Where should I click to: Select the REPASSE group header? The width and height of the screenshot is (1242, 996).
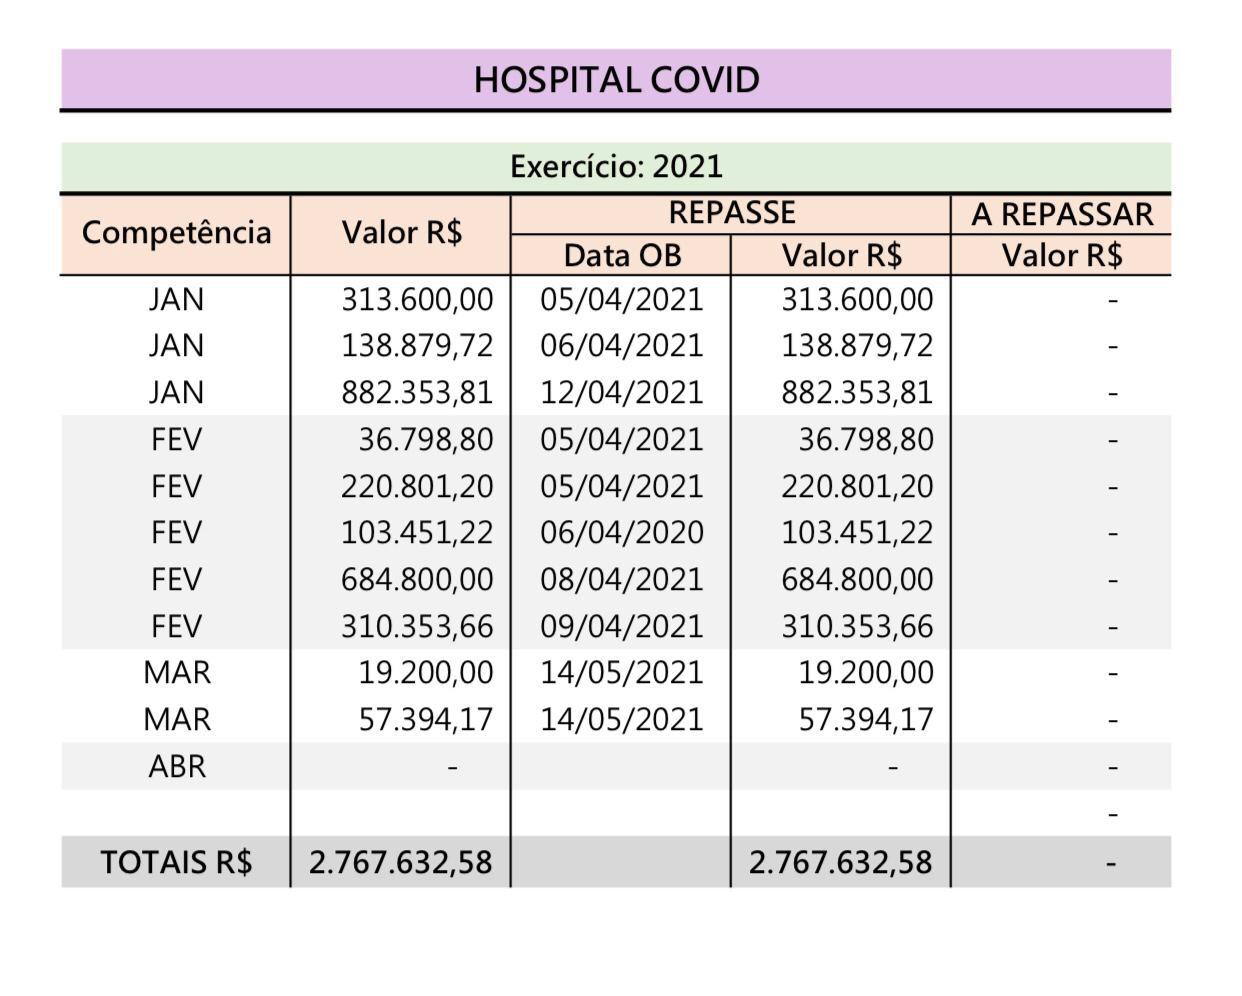click(731, 213)
